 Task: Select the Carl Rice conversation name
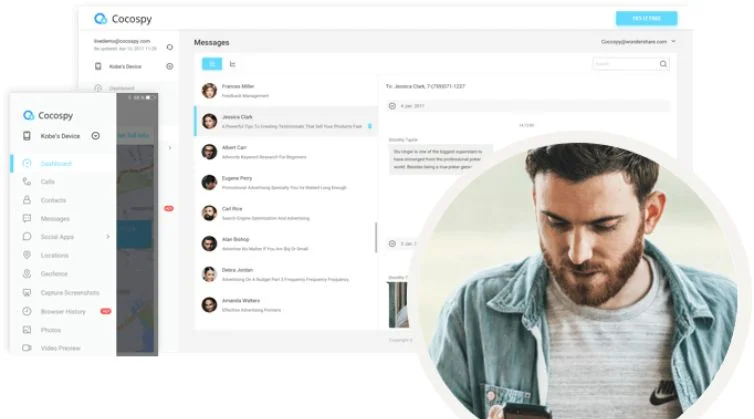coord(232,209)
